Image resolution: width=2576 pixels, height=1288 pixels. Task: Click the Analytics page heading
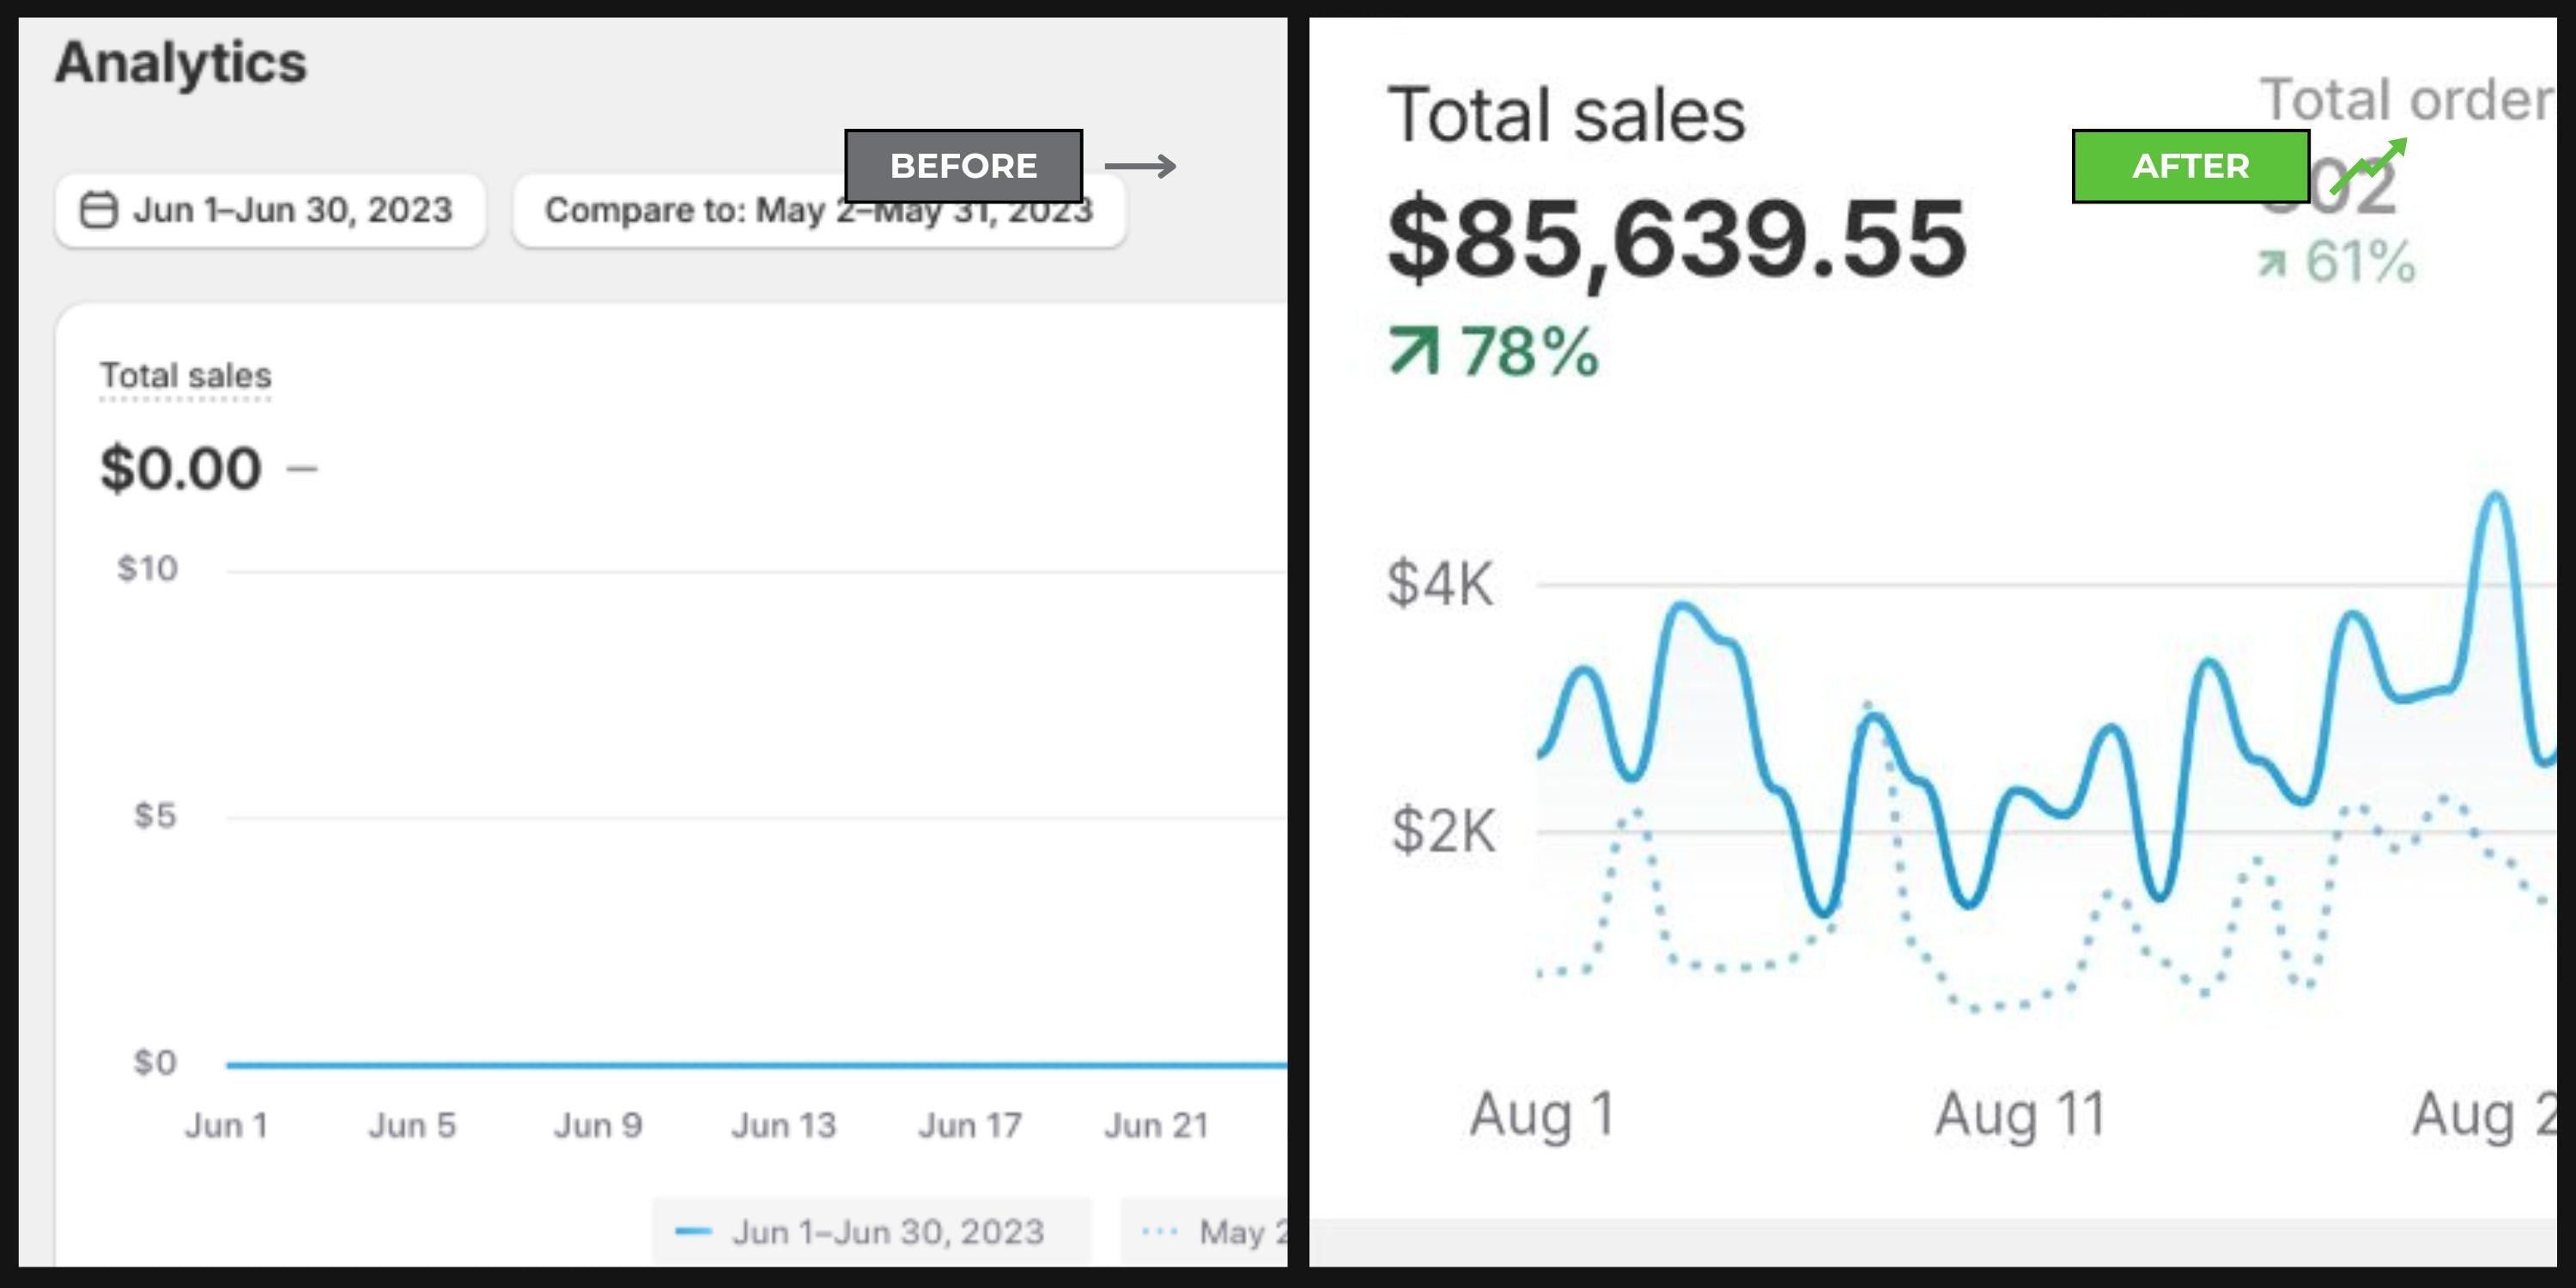[181, 62]
